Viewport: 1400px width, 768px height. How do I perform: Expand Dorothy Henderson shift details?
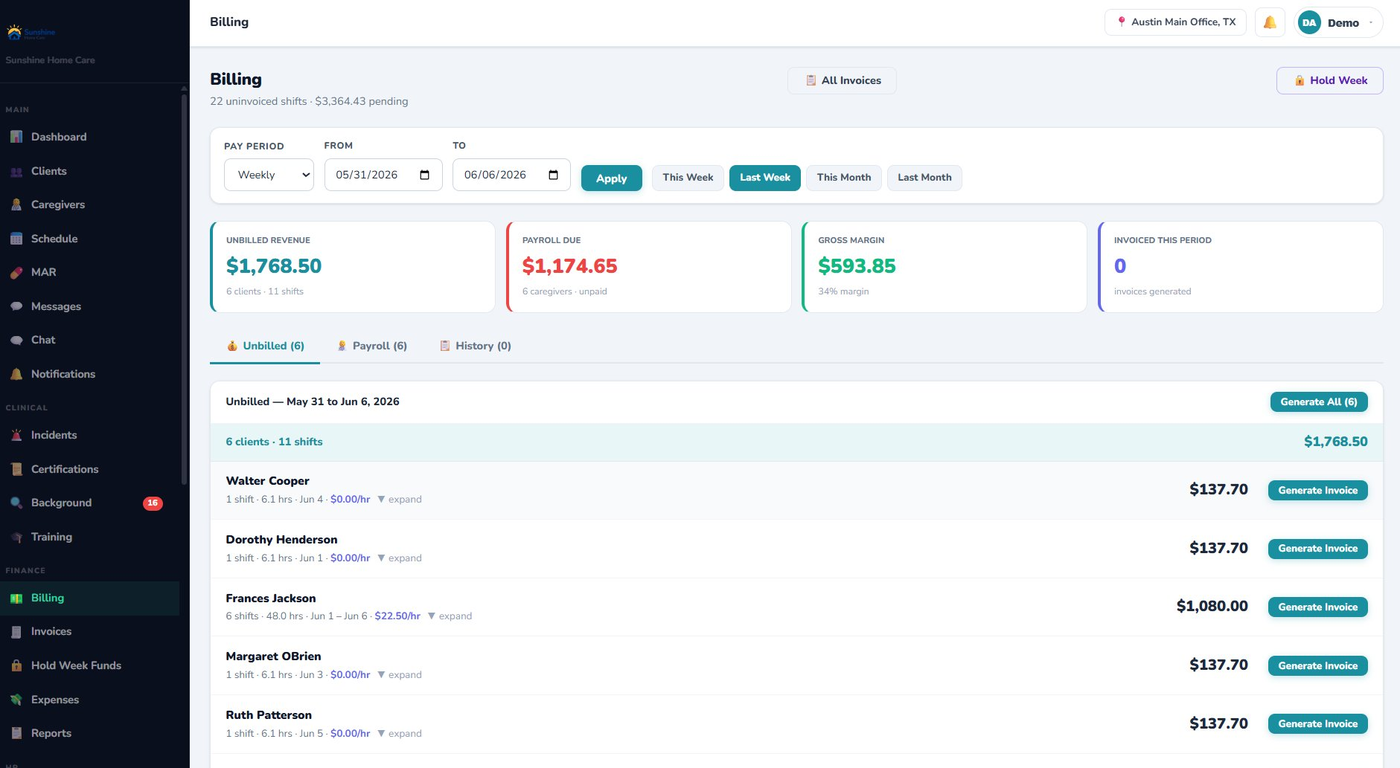(x=399, y=558)
